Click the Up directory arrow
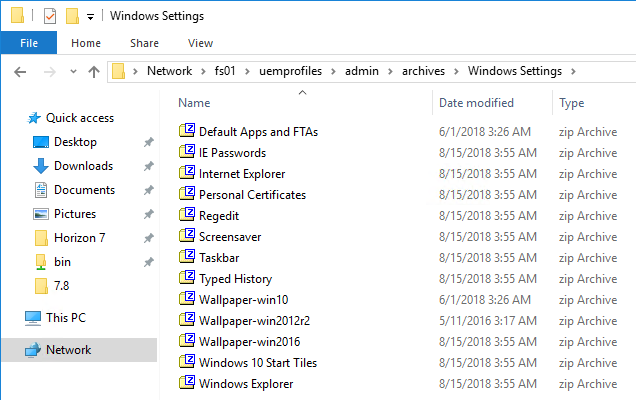The width and height of the screenshot is (636, 400). tap(94, 72)
